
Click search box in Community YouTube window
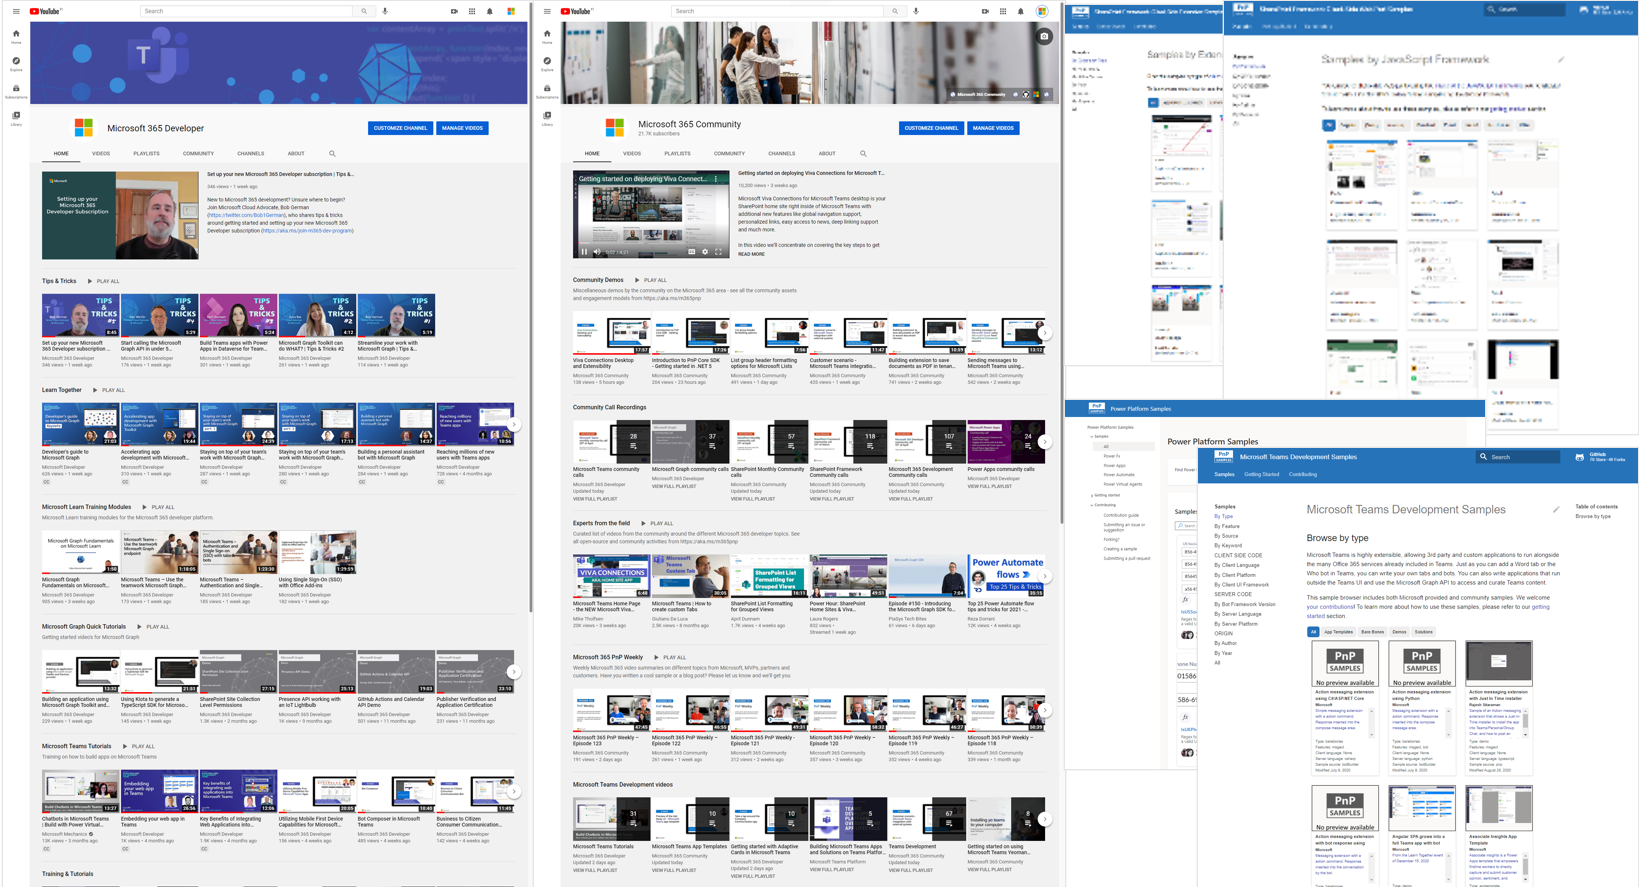click(779, 11)
